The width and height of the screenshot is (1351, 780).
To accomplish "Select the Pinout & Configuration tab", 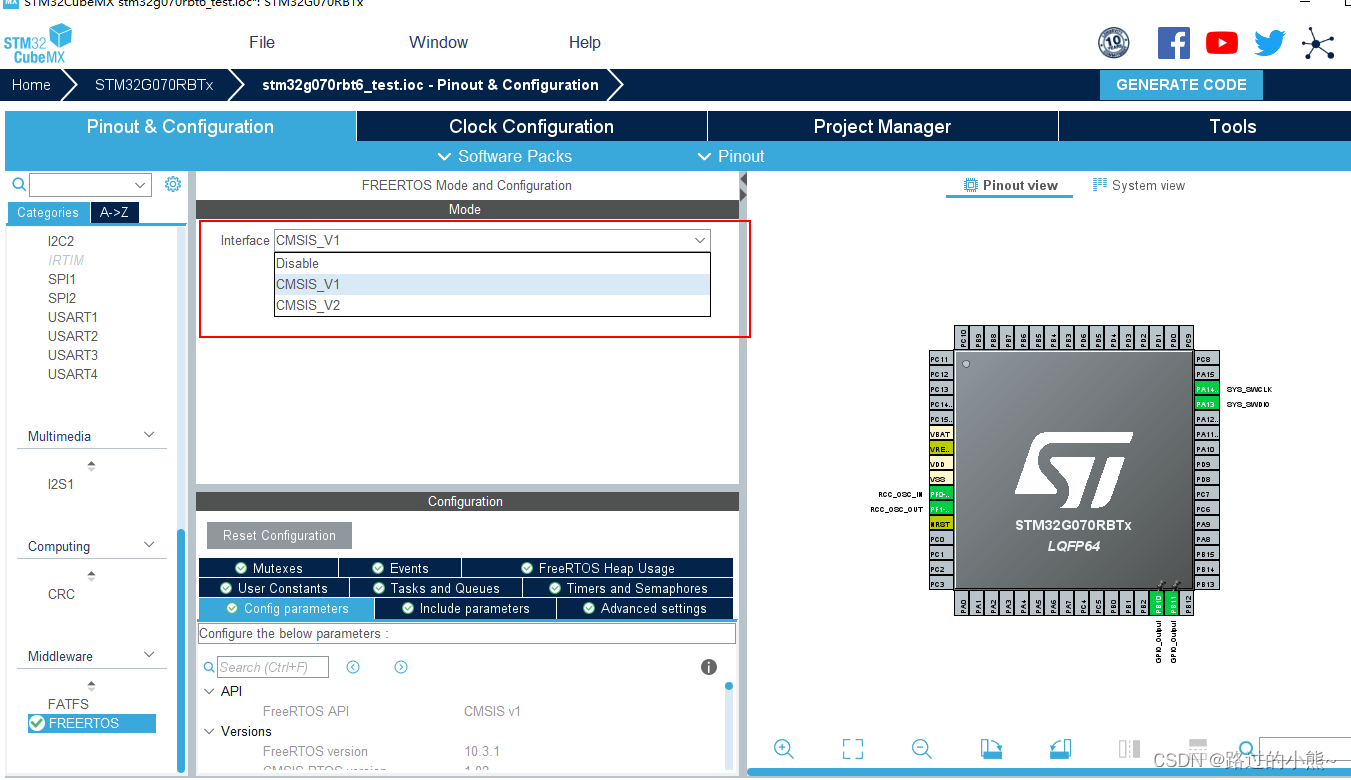I will click(x=180, y=126).
